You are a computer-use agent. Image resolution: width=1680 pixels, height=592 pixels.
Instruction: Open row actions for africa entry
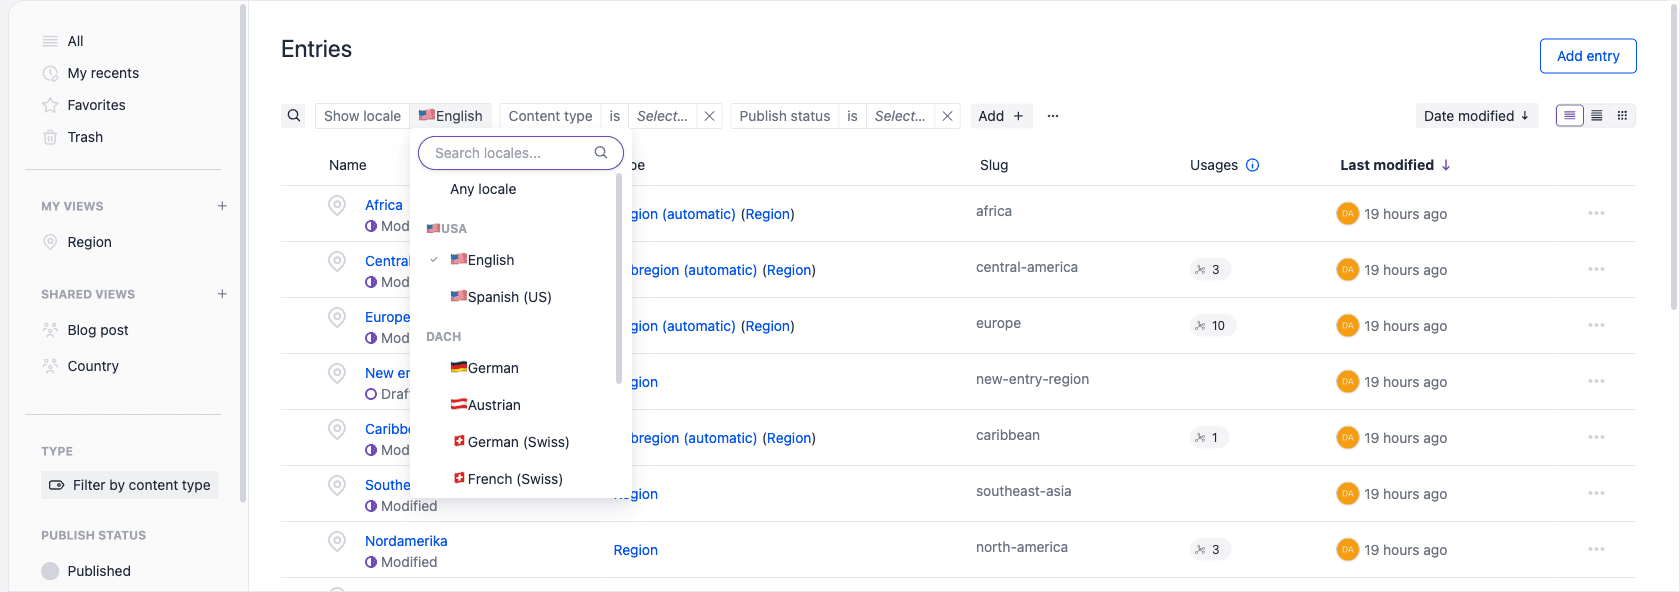click(1596, 213)
